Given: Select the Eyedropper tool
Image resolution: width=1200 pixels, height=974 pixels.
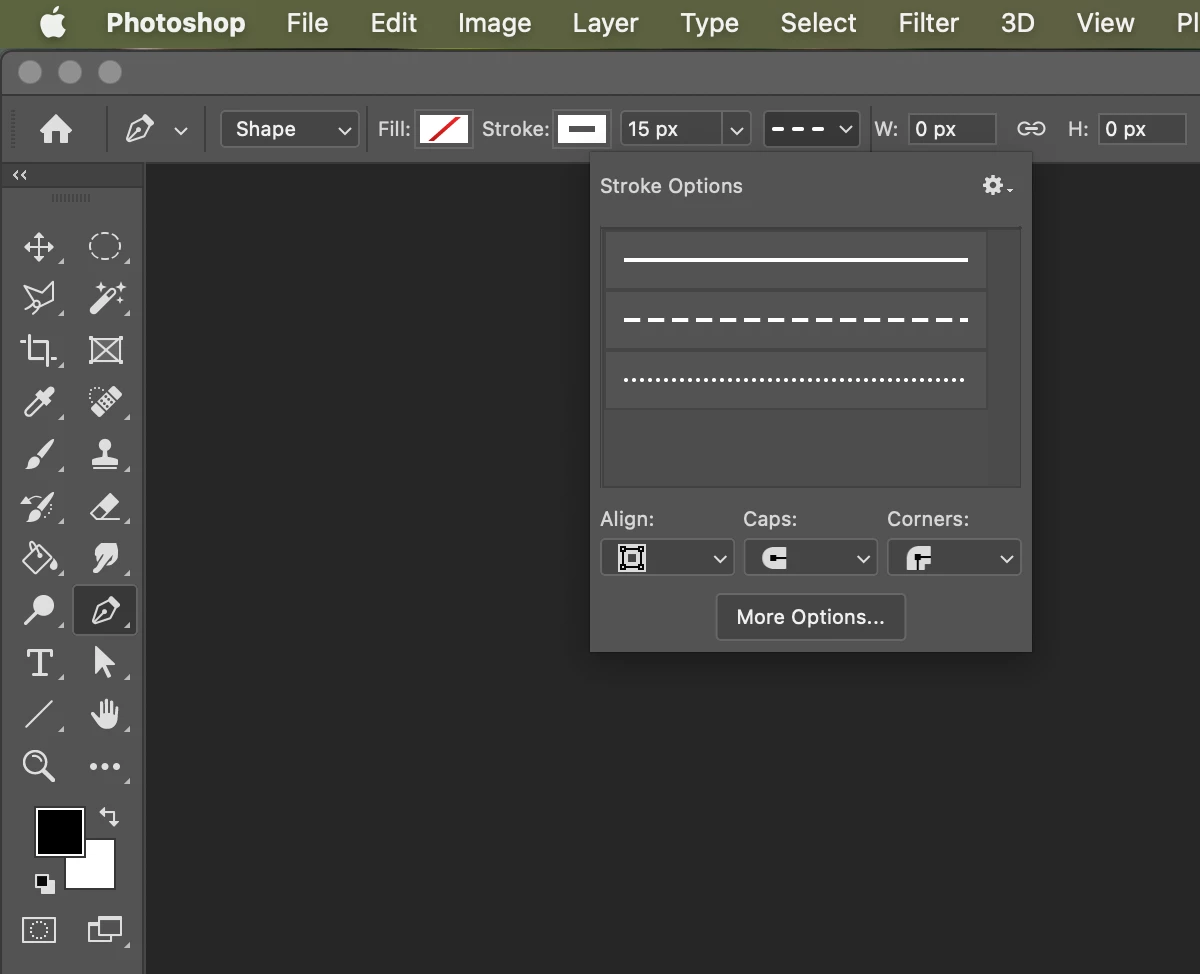Looking at the screenshot, I should pyautogui.click(x=39, y=402).
